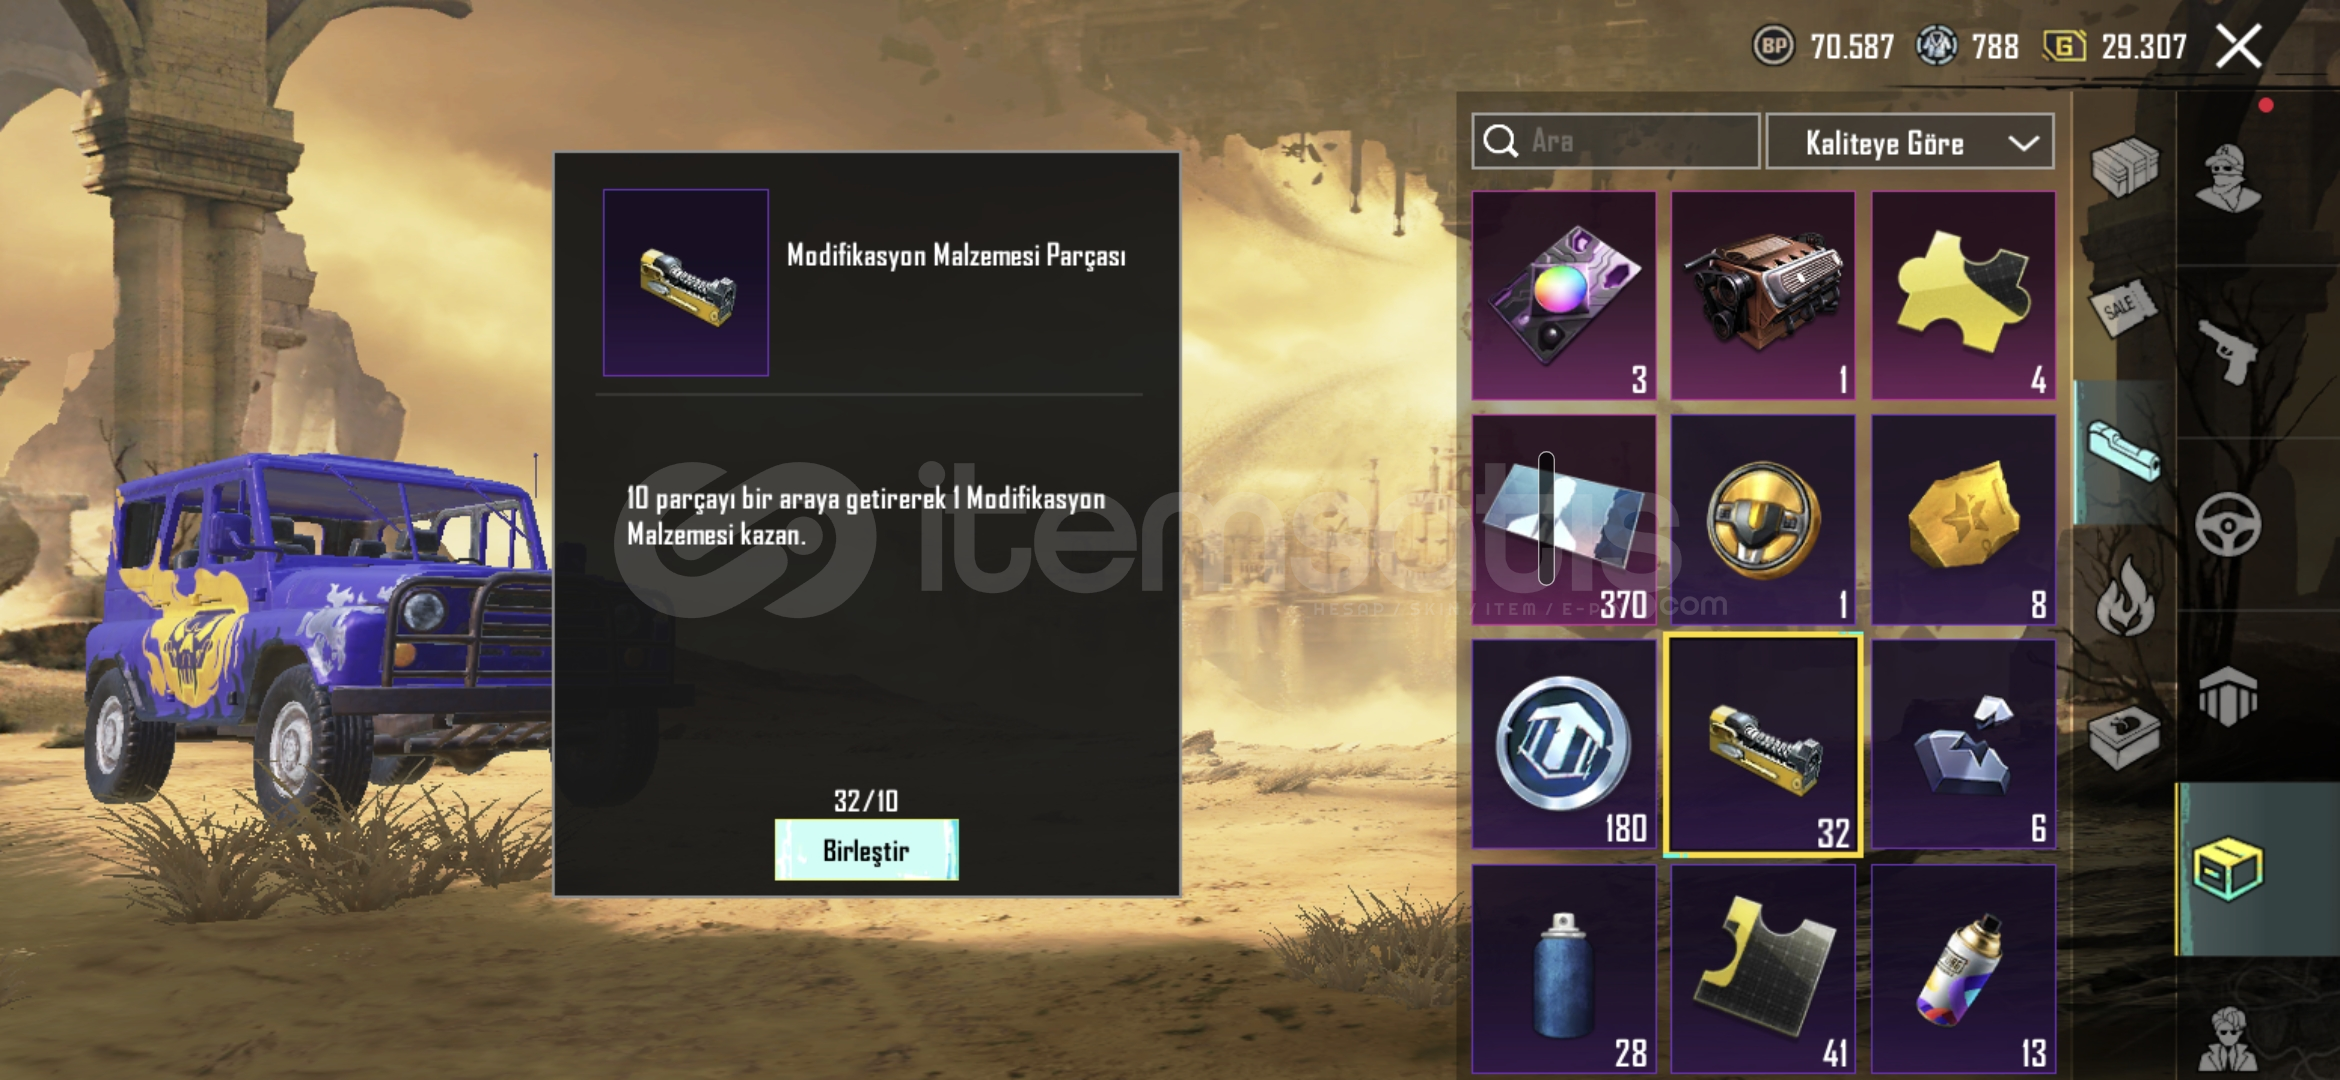Open the crate box sub-category at top

click(x=2124, y=166)
